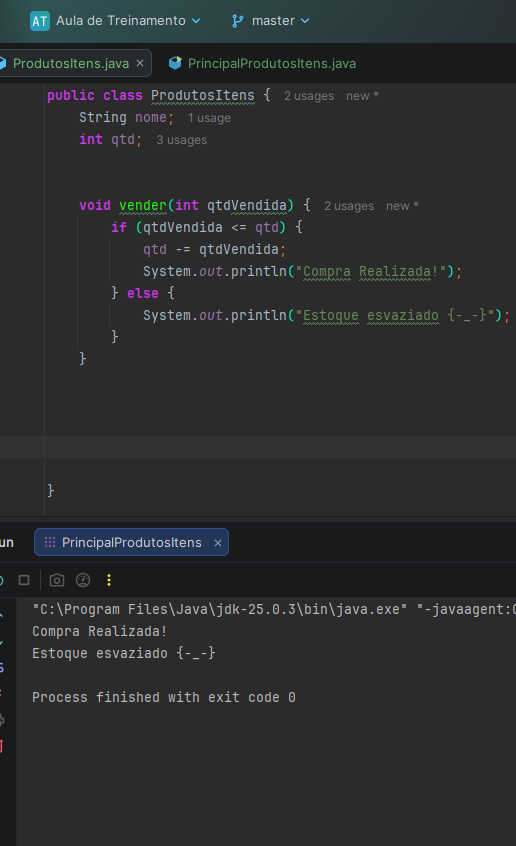Click the vender method name in code
Image resolution: width=516 pixels, height=846 pixels.
[x=142, y=206]
